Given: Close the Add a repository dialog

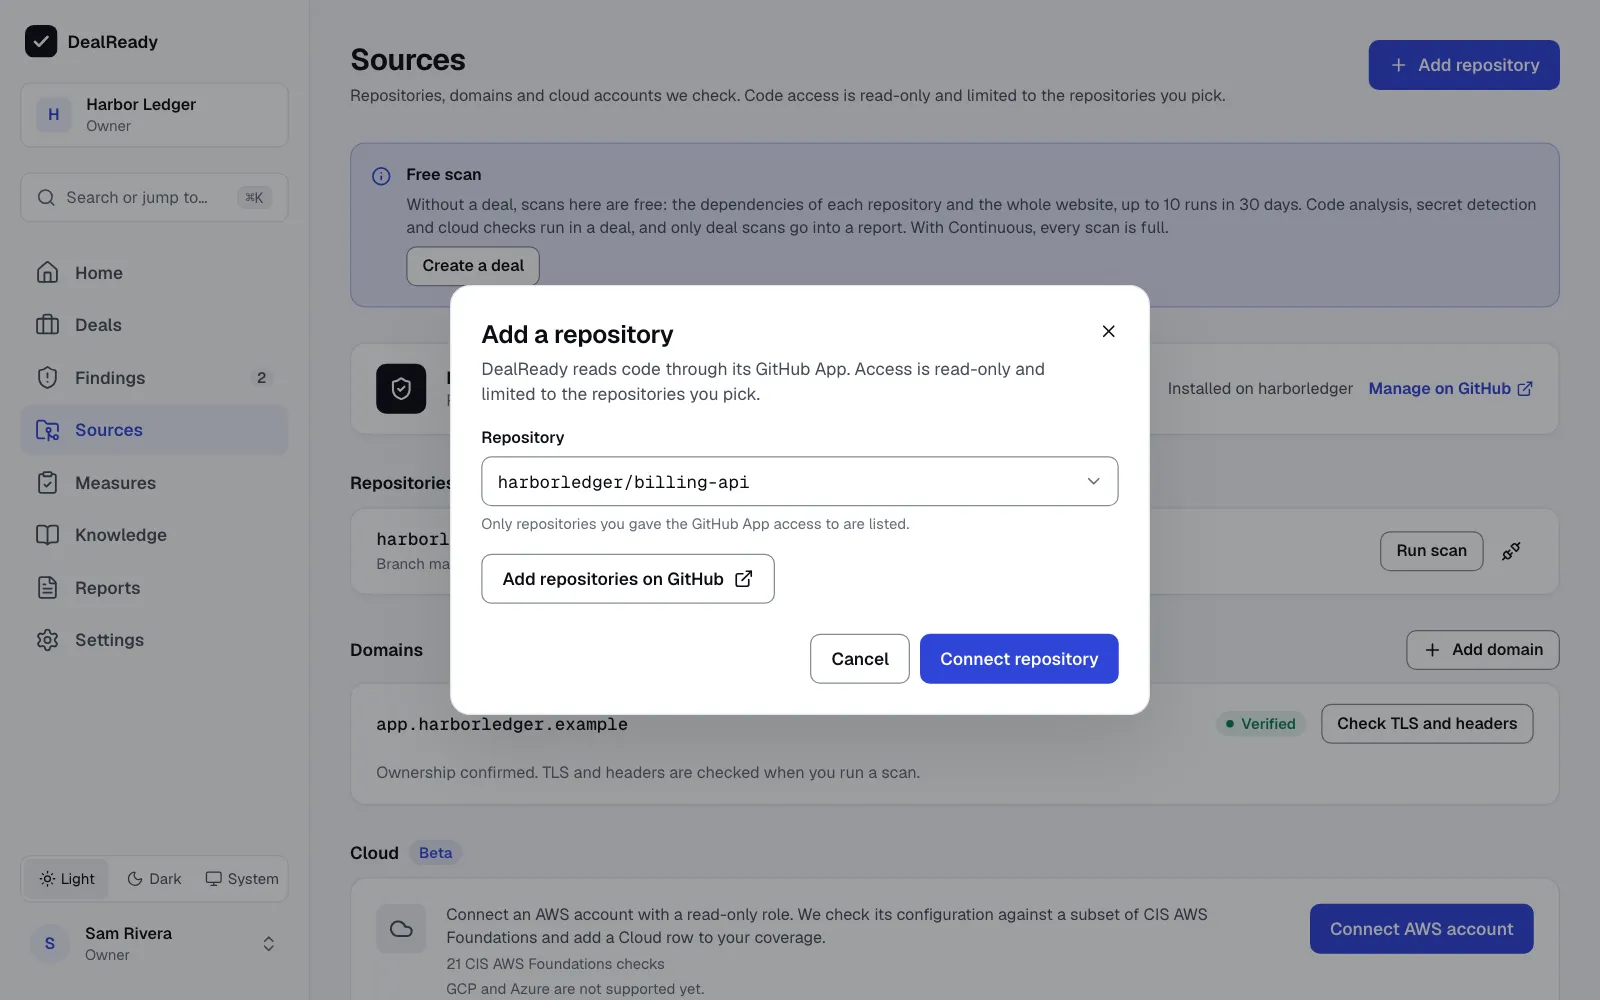Looking at the screenshot, I should coord(1108,331).
